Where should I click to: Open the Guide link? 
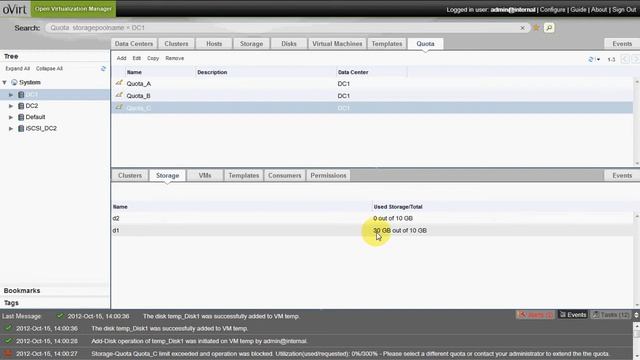point(578,9)
